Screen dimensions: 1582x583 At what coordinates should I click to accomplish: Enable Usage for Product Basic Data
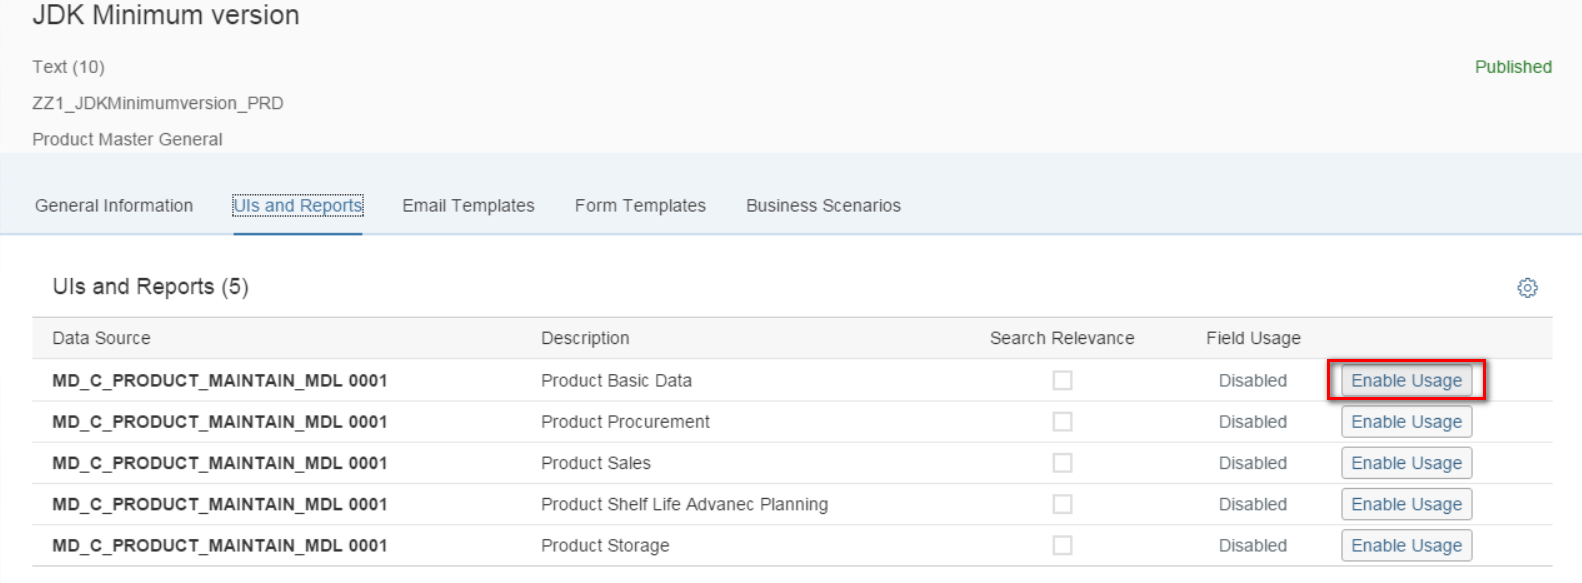tap(1406, 380)
